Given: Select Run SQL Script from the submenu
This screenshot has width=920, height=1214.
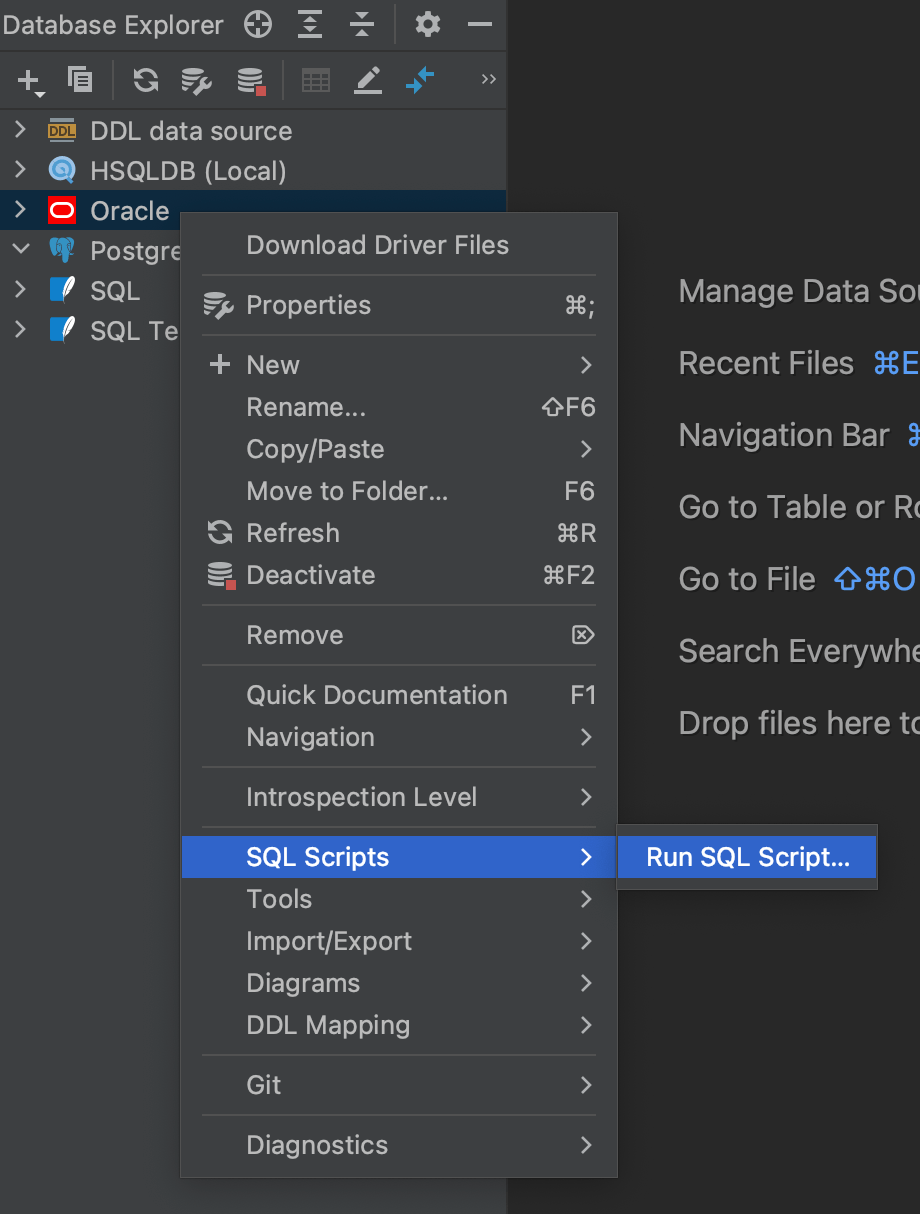Looking at the screenshot, I should pos(747,857).
